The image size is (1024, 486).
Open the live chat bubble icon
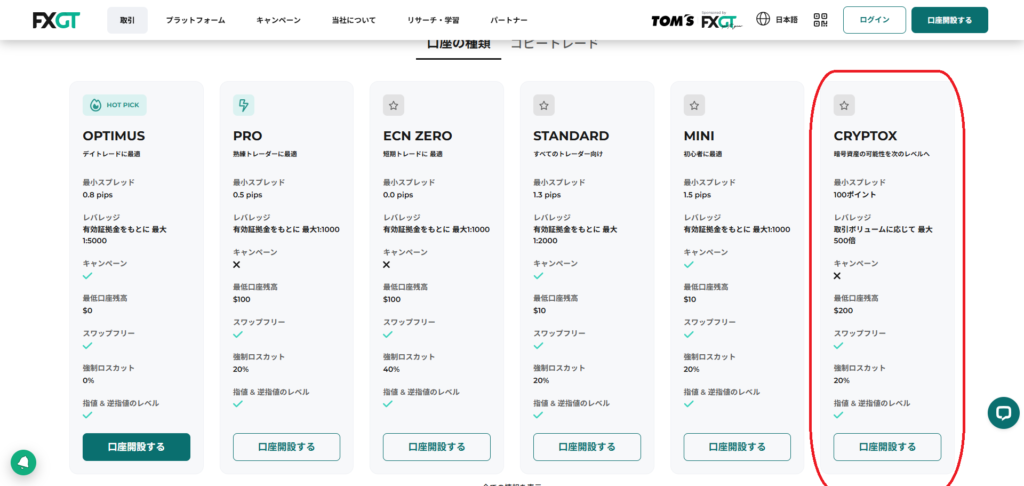coord(1003,413)
